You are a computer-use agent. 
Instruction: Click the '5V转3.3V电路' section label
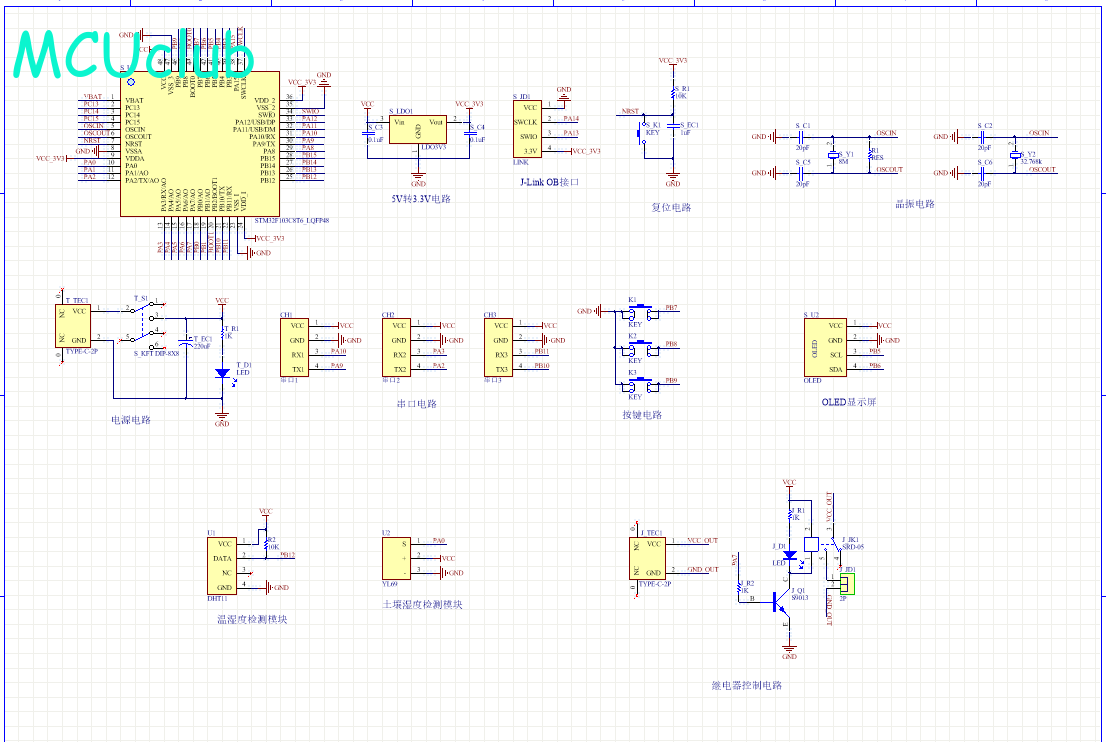[x=421, y=199]
